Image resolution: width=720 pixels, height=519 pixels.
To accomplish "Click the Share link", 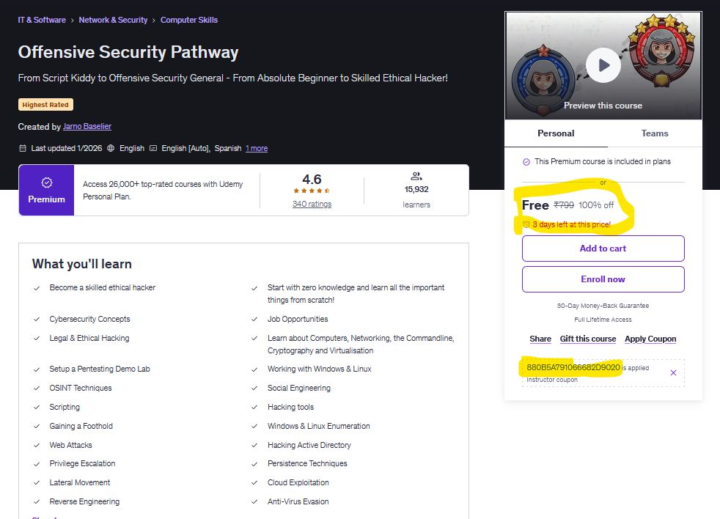I will tap(540, 339).
